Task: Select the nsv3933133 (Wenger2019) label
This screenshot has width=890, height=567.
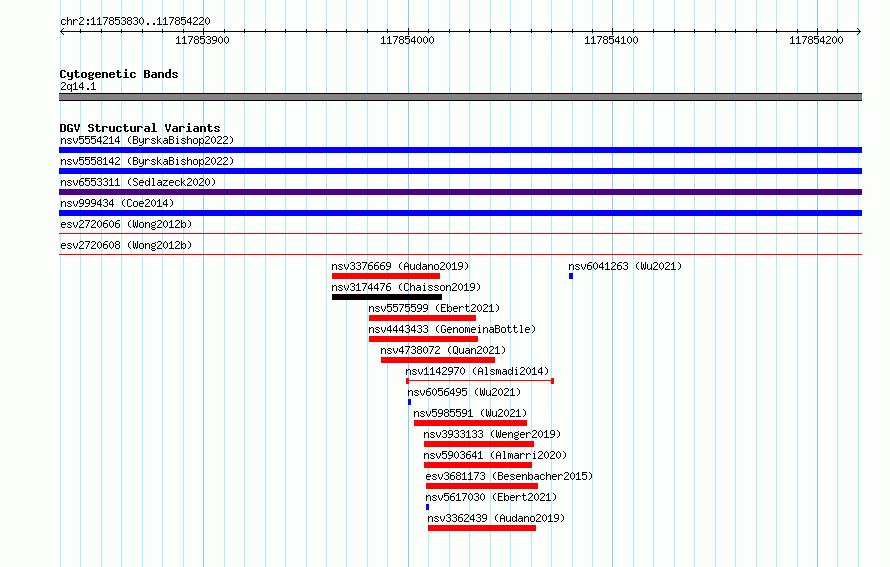Action: 492,434
